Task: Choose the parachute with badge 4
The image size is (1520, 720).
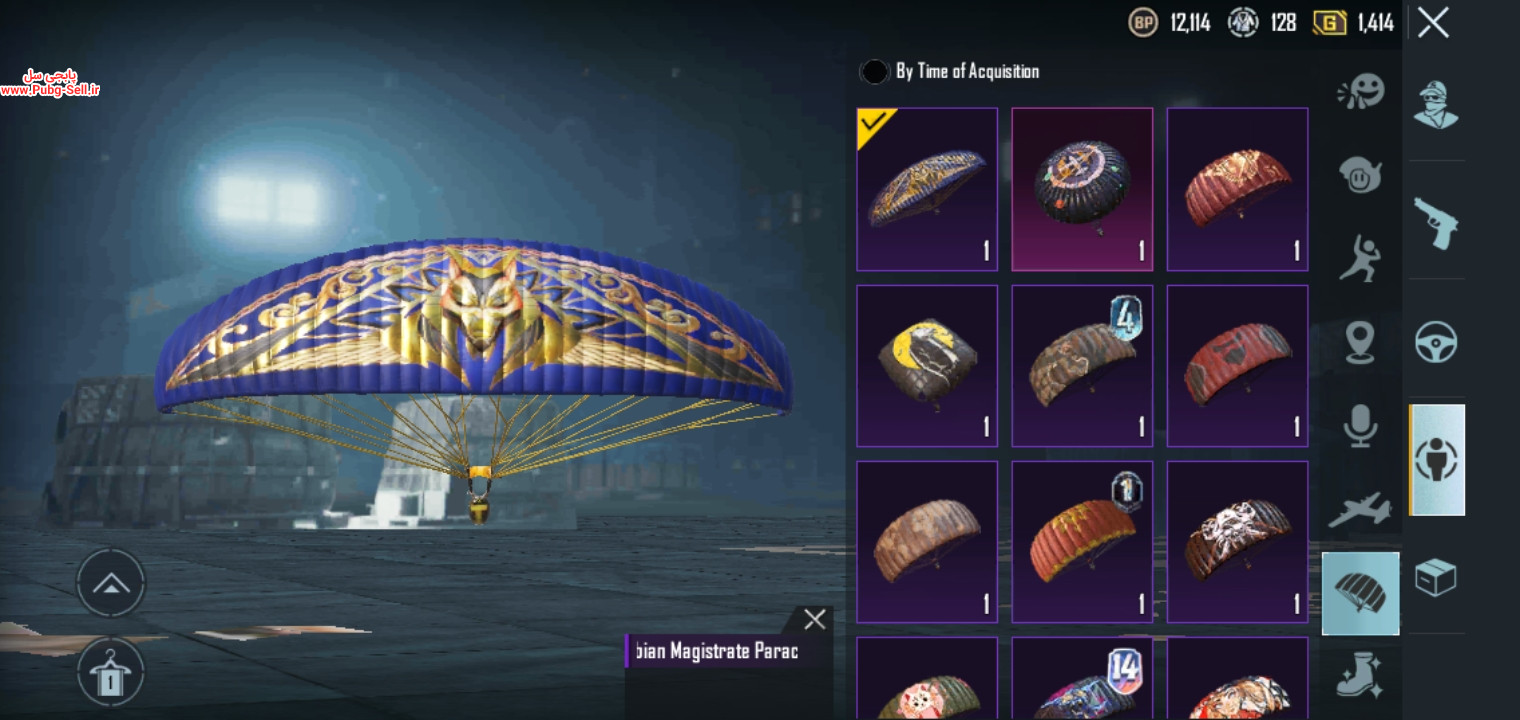Action: pyautogui.click(x=1082, y=365)
